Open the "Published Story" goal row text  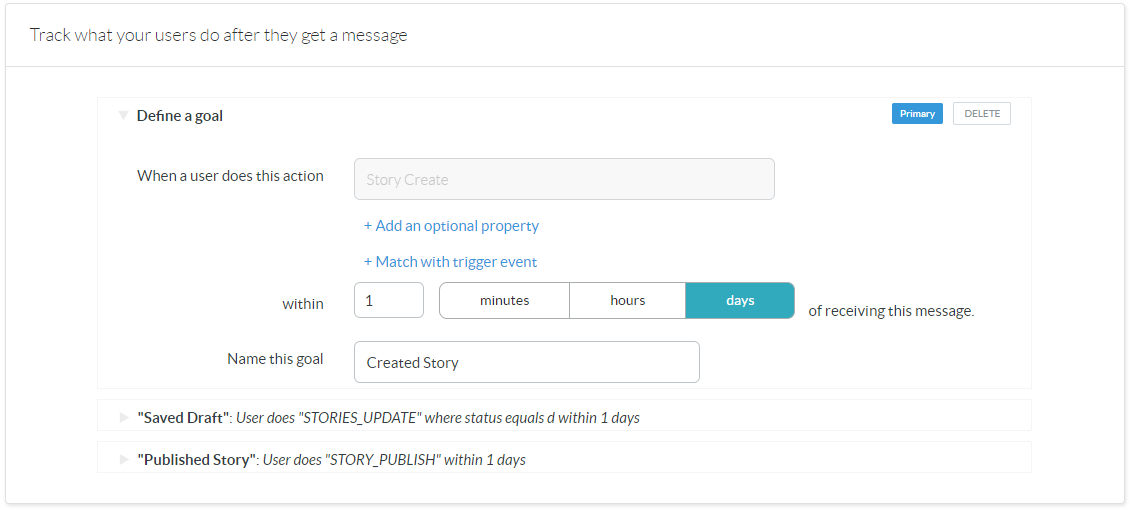coord(331,460)
